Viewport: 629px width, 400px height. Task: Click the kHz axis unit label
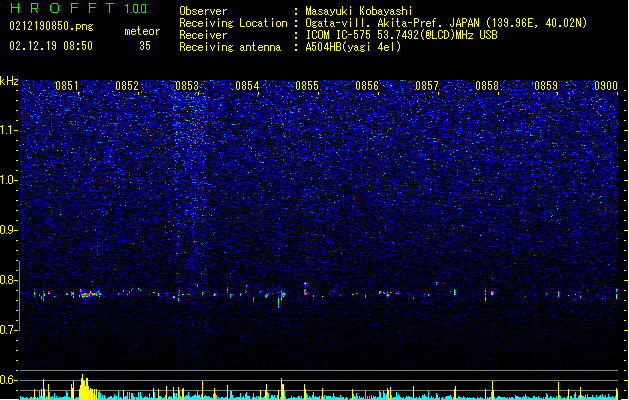[9, 81]
